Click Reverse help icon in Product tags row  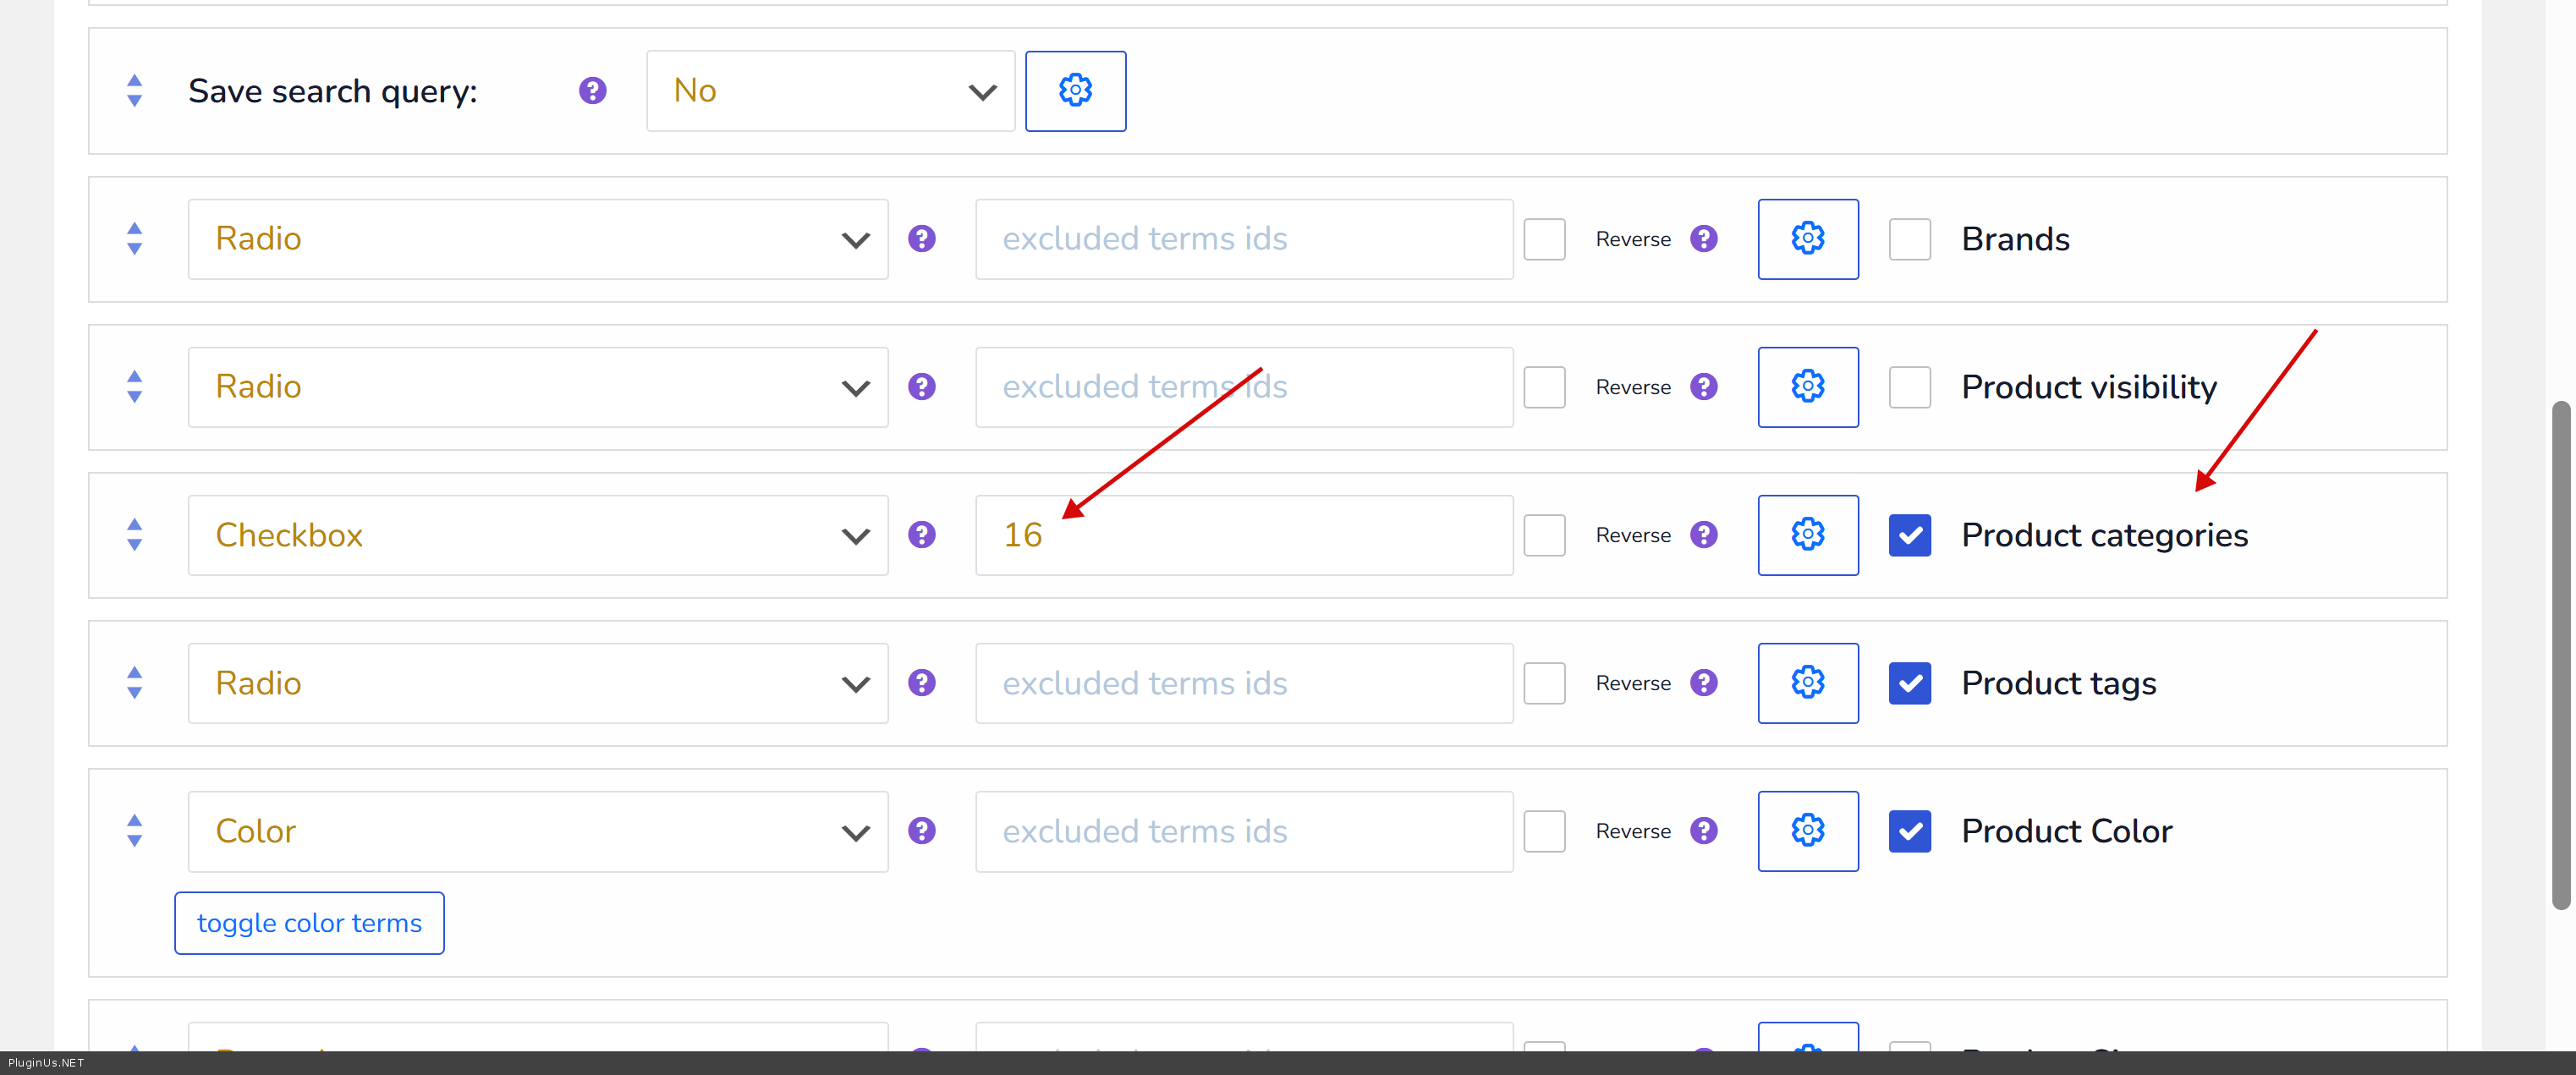(x=1703, y=683)
